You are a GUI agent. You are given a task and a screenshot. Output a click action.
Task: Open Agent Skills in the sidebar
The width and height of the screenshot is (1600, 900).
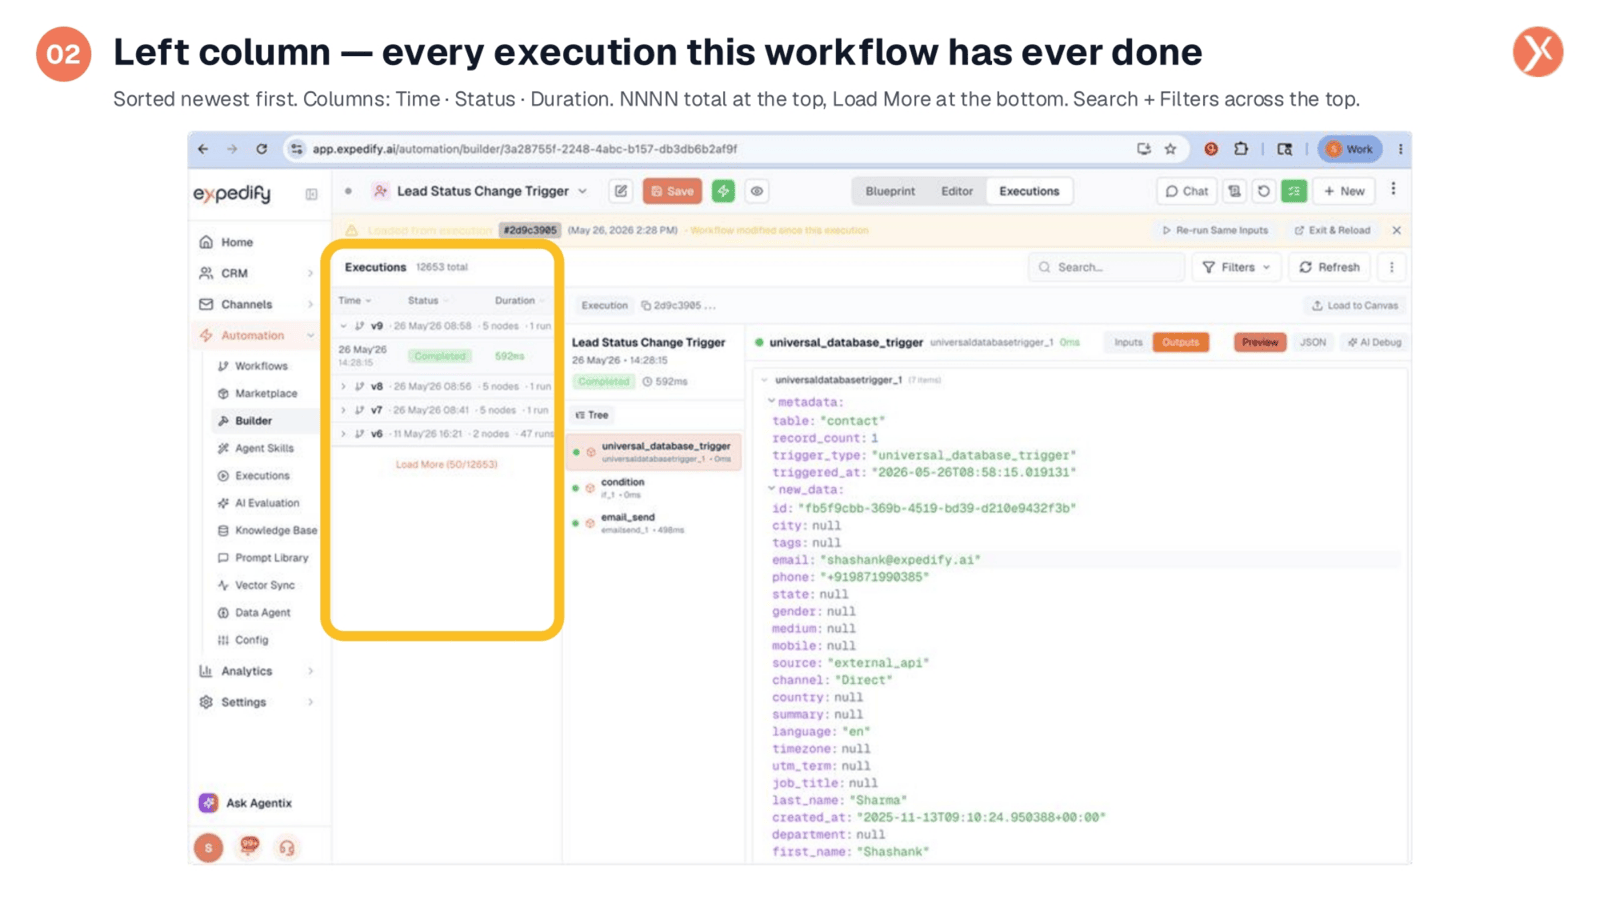coord(264,448)
